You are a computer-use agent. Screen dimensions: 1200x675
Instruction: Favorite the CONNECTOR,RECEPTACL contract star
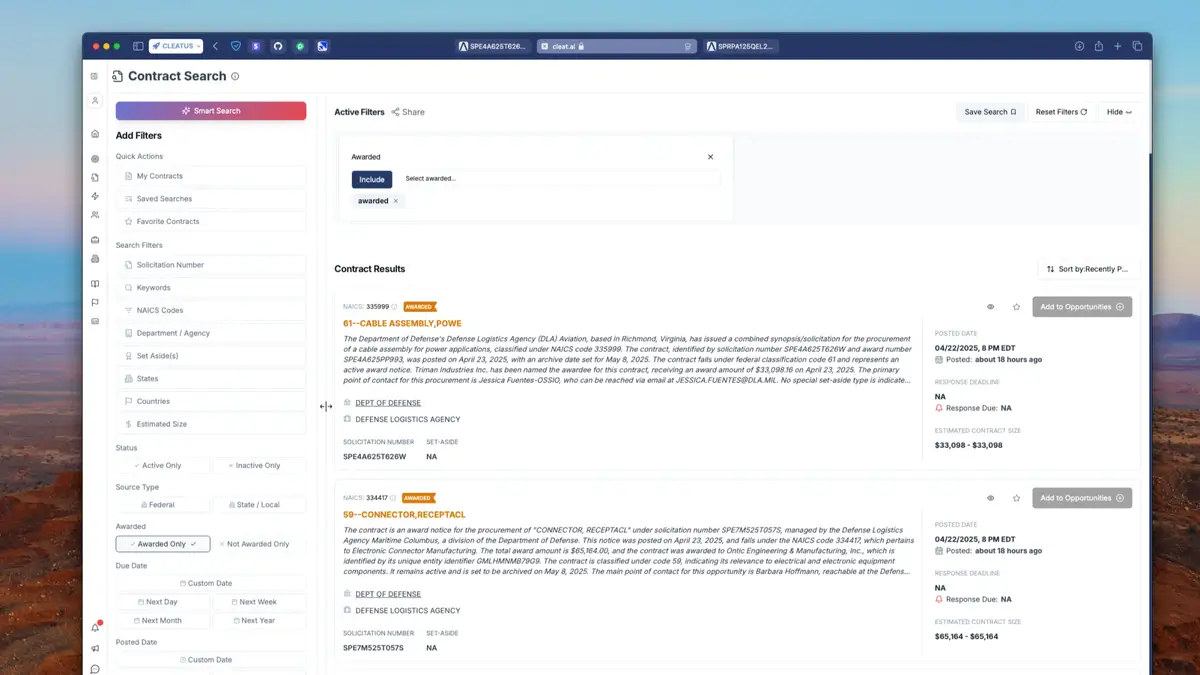[1016, 498]
